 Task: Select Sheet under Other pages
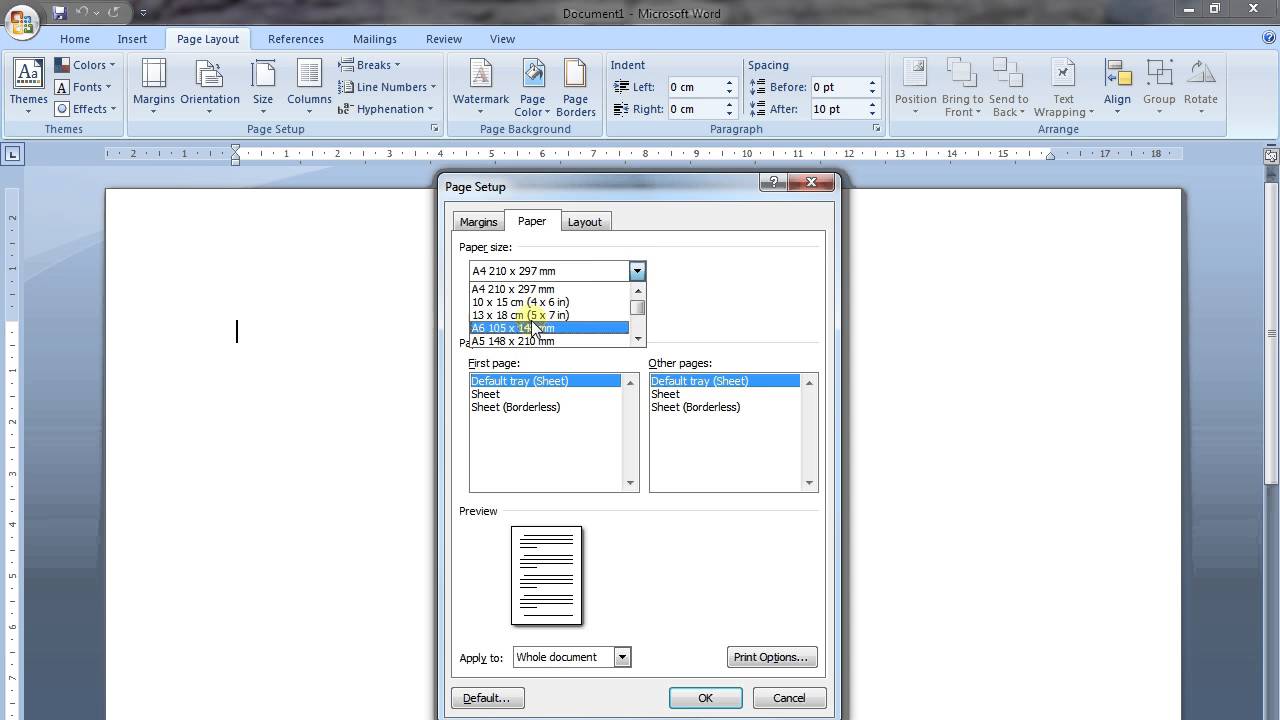coord(725,394)
